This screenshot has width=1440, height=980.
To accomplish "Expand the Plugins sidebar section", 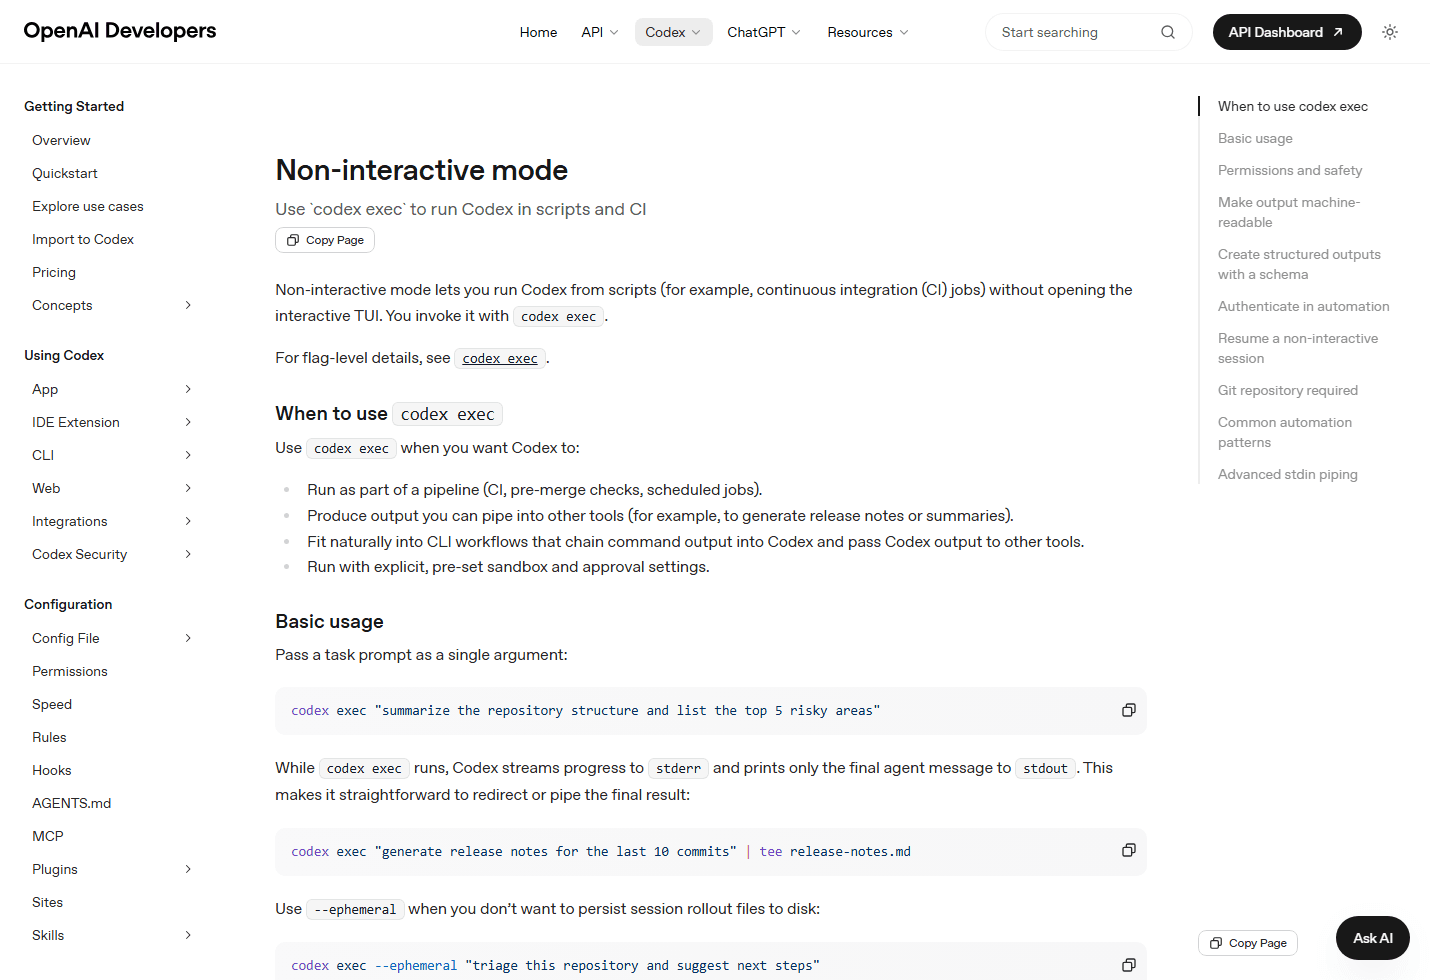I will (188, 869).
